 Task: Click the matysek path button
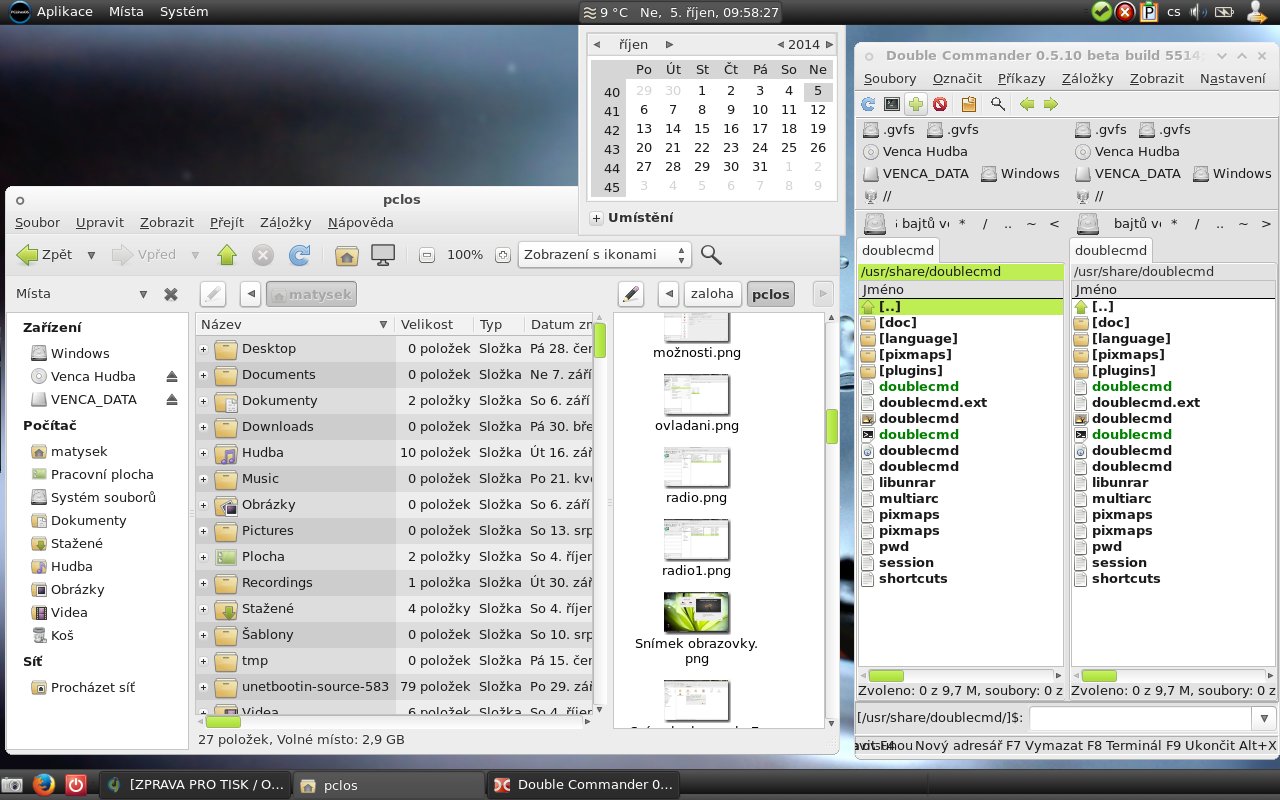(x=311, y=294)
